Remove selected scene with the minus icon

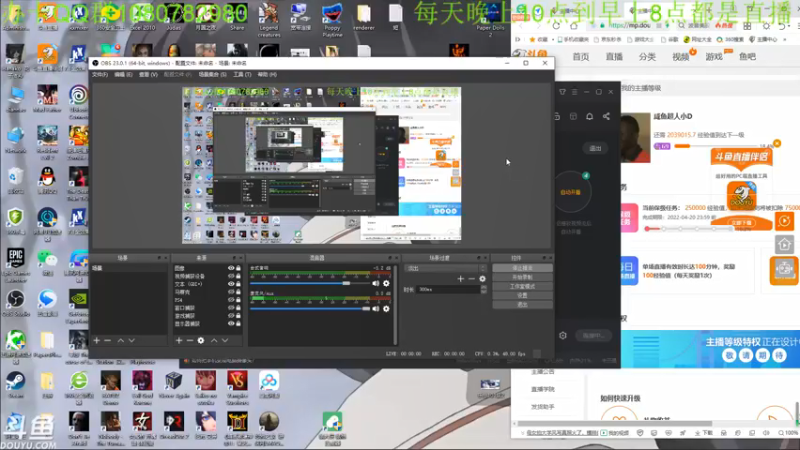[108, 340]
